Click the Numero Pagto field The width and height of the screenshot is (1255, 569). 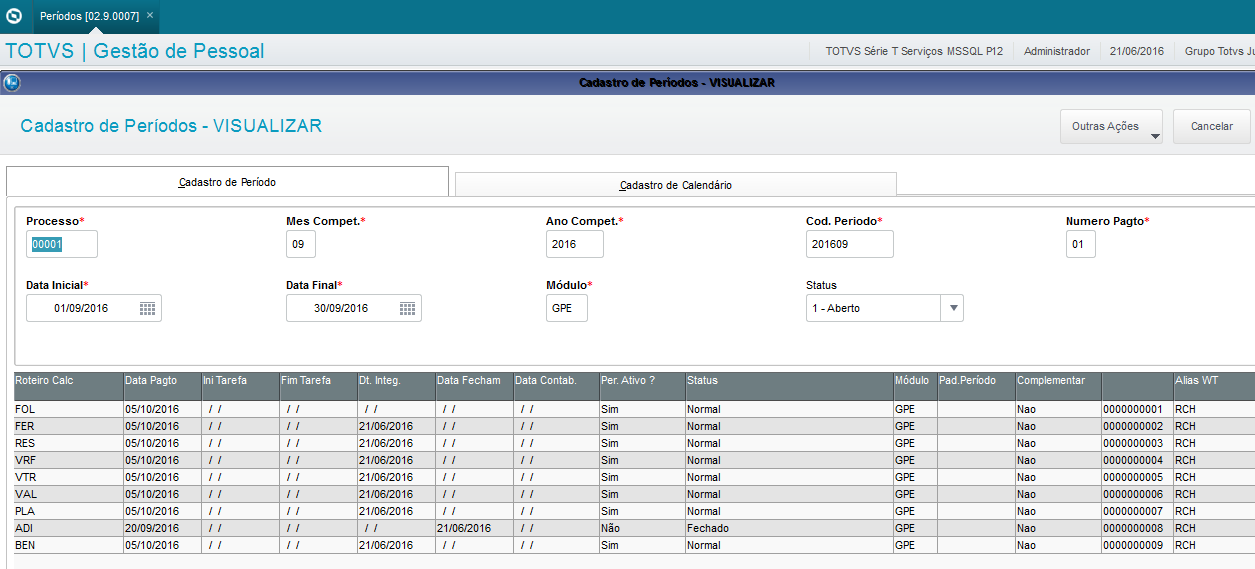coord(1081,244)
